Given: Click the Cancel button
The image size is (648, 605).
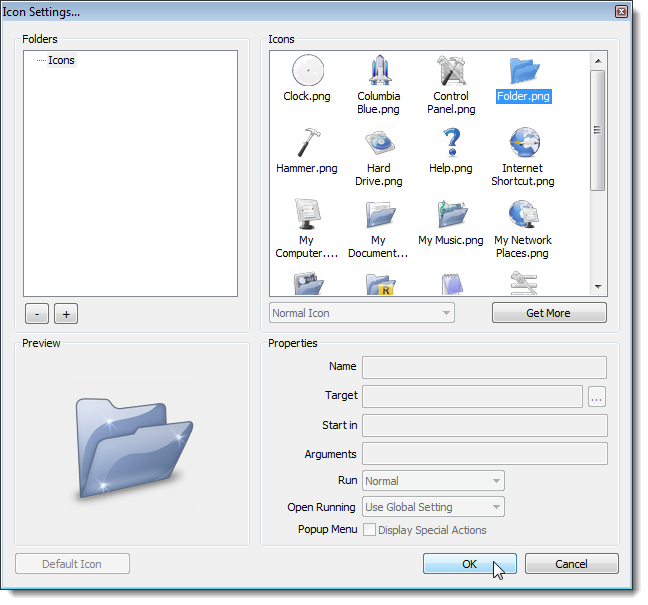Looking at the screenshot, I should [572, 564].
